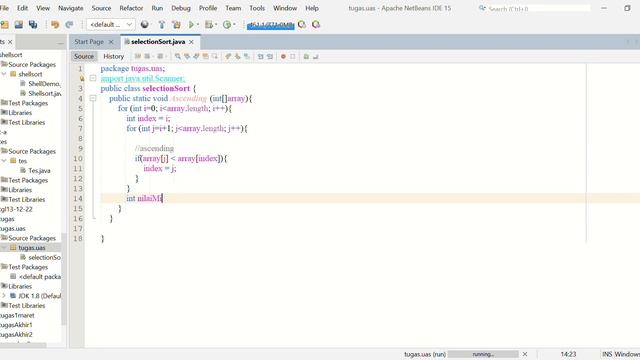
Task: Select the Source view button
Action: pyautogui.click(x=84, y=56)
